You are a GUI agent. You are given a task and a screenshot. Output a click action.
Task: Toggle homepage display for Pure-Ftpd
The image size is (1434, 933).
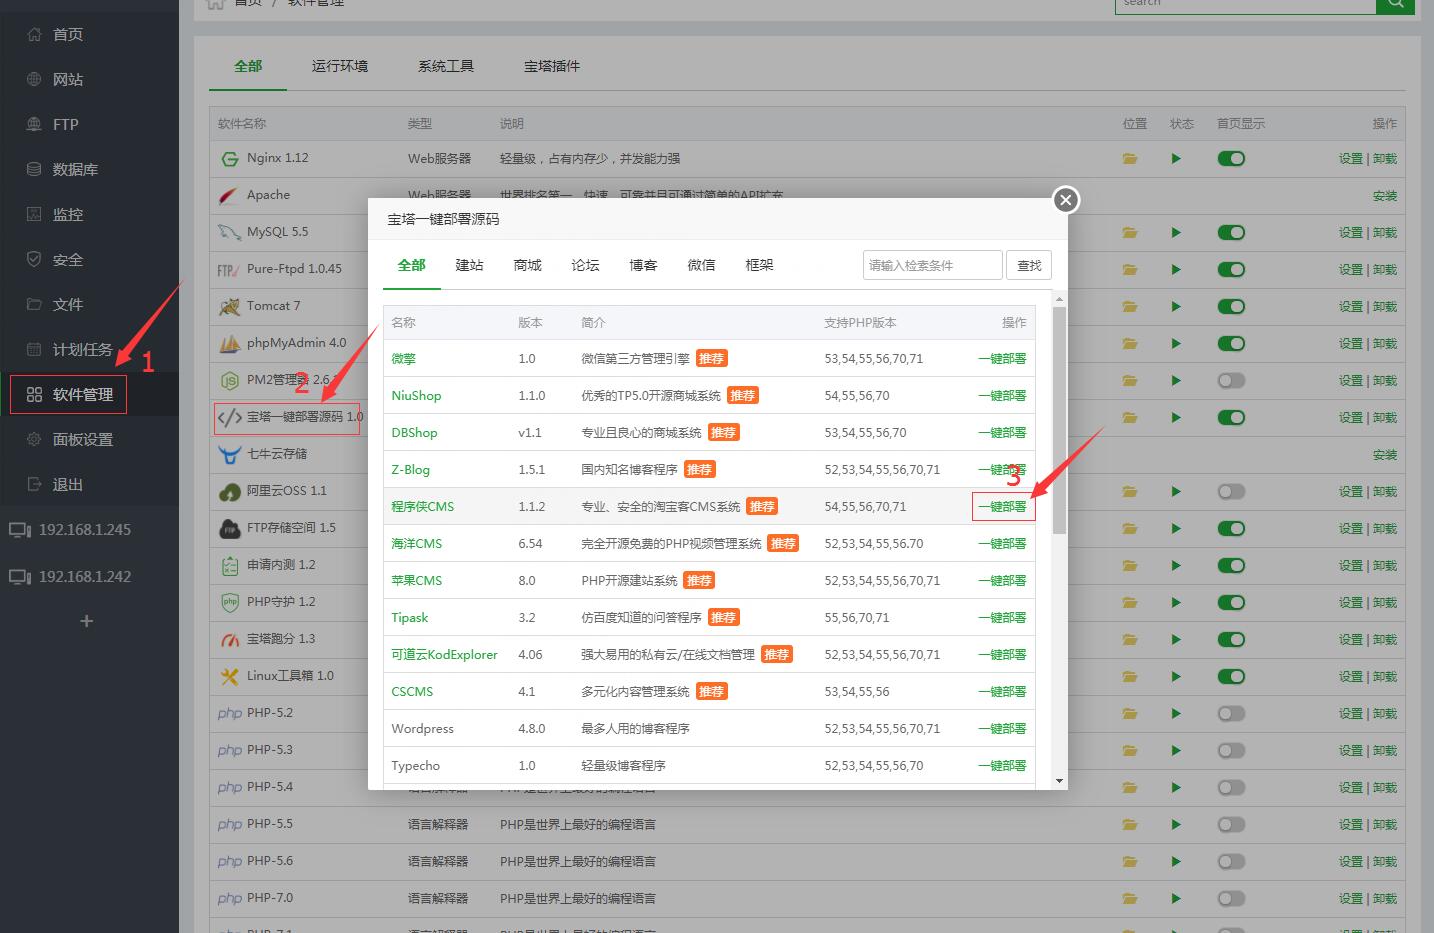point(1231,269)
